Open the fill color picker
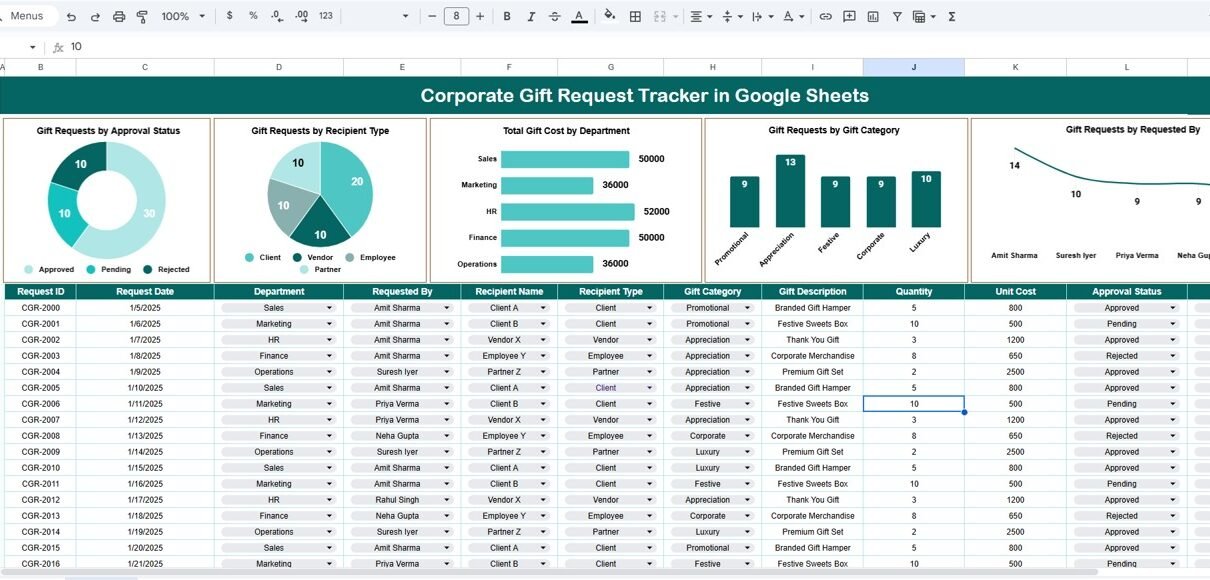 610,17
